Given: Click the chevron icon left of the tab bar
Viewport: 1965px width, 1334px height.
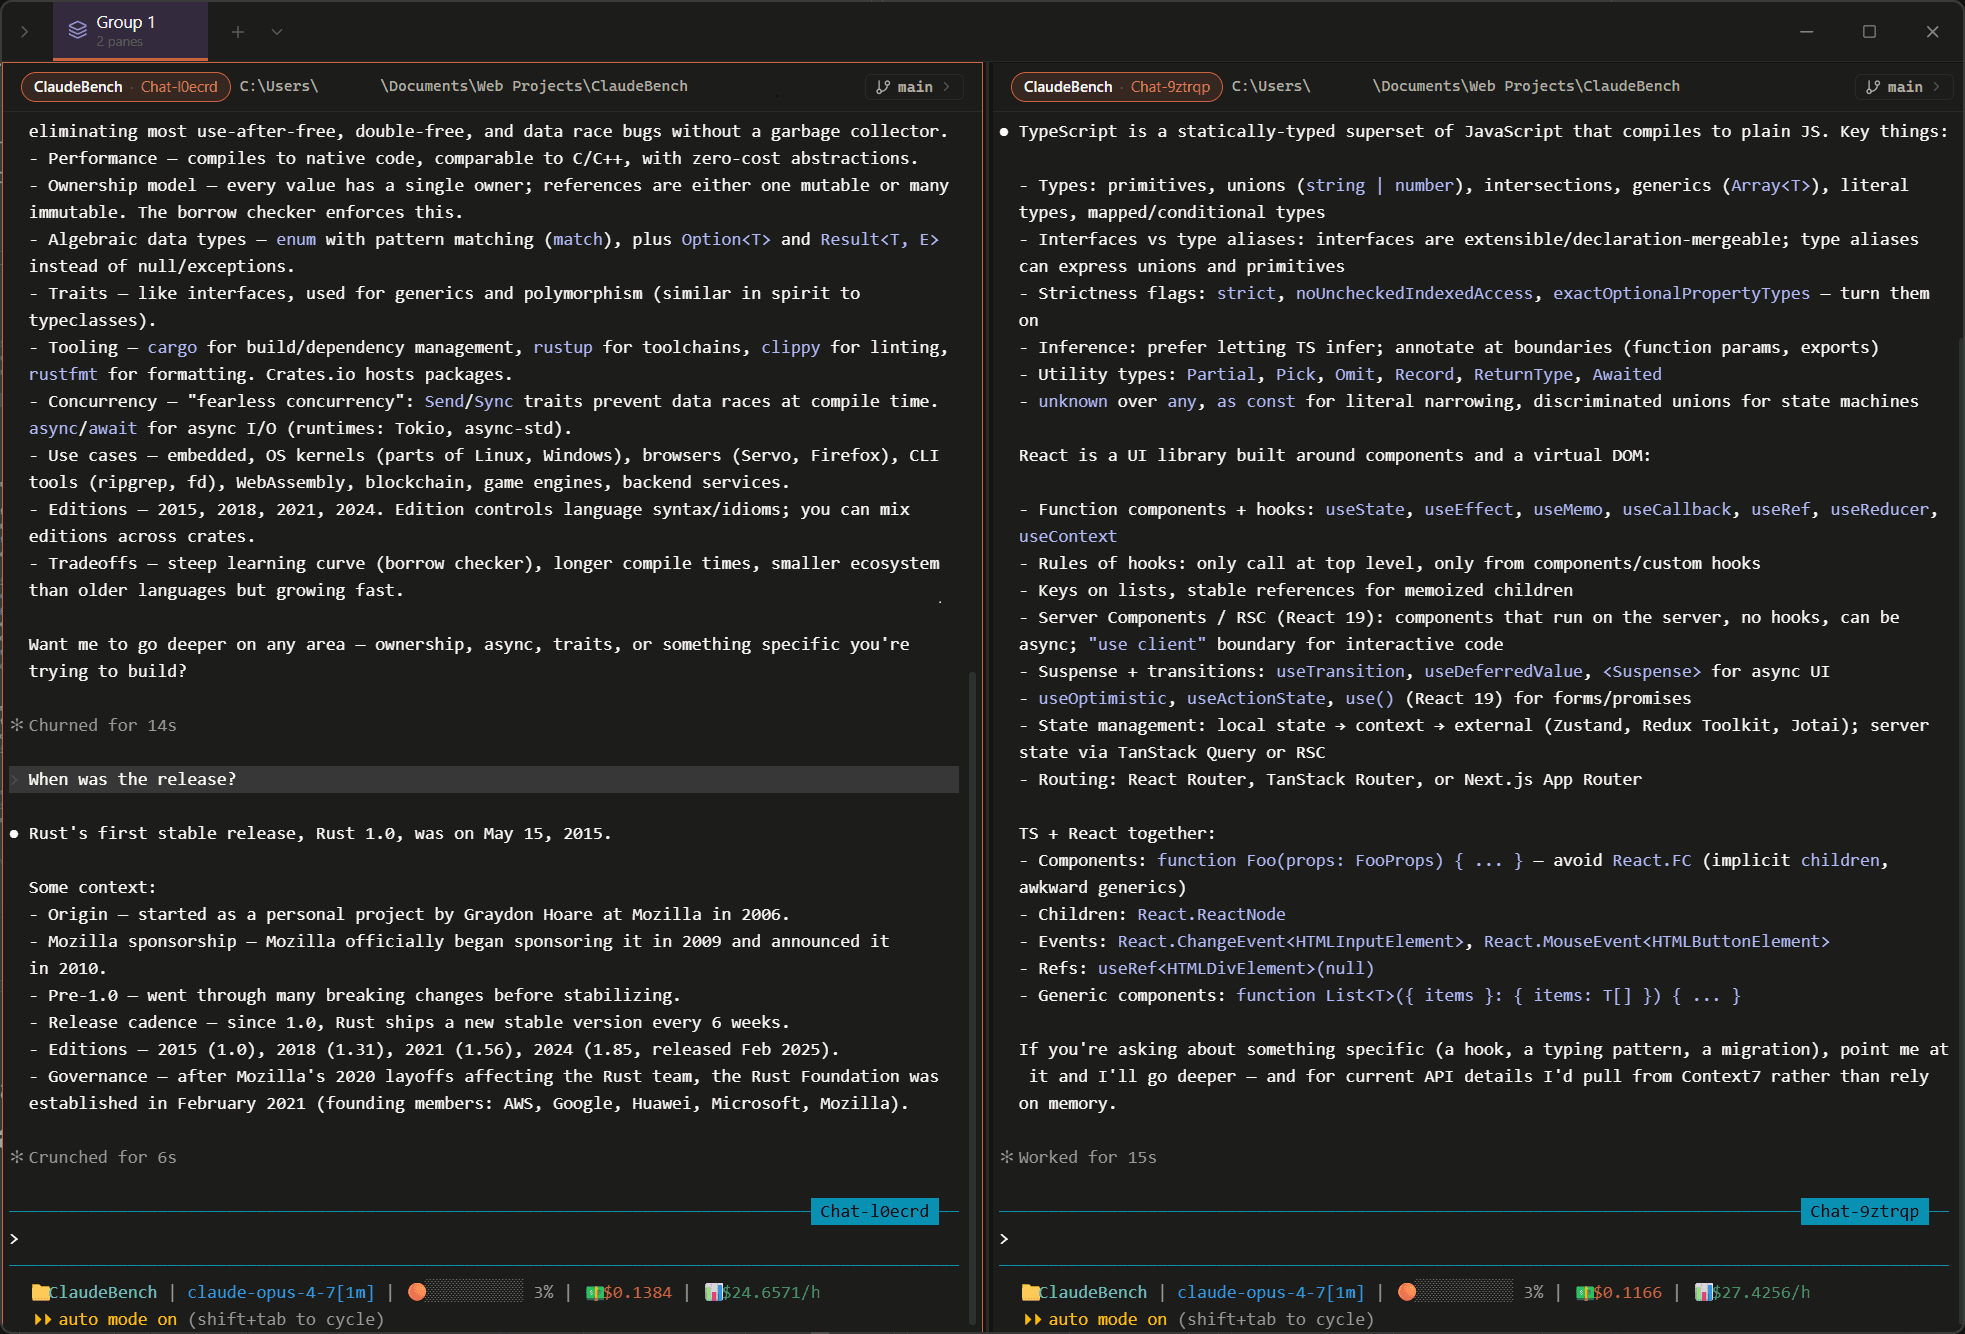Looking at the screenshot, I should (25, 31).
